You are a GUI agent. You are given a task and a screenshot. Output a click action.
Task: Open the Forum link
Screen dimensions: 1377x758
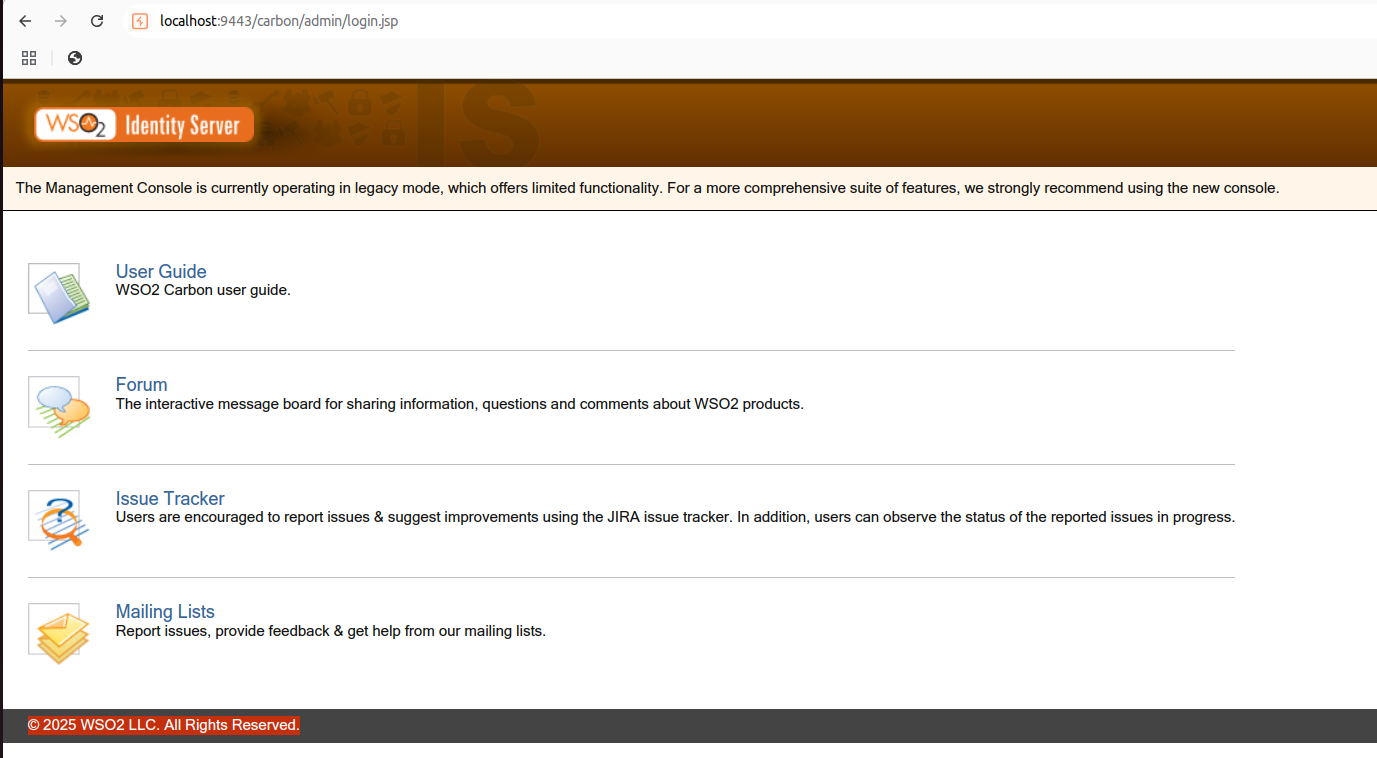coord(141,384)
